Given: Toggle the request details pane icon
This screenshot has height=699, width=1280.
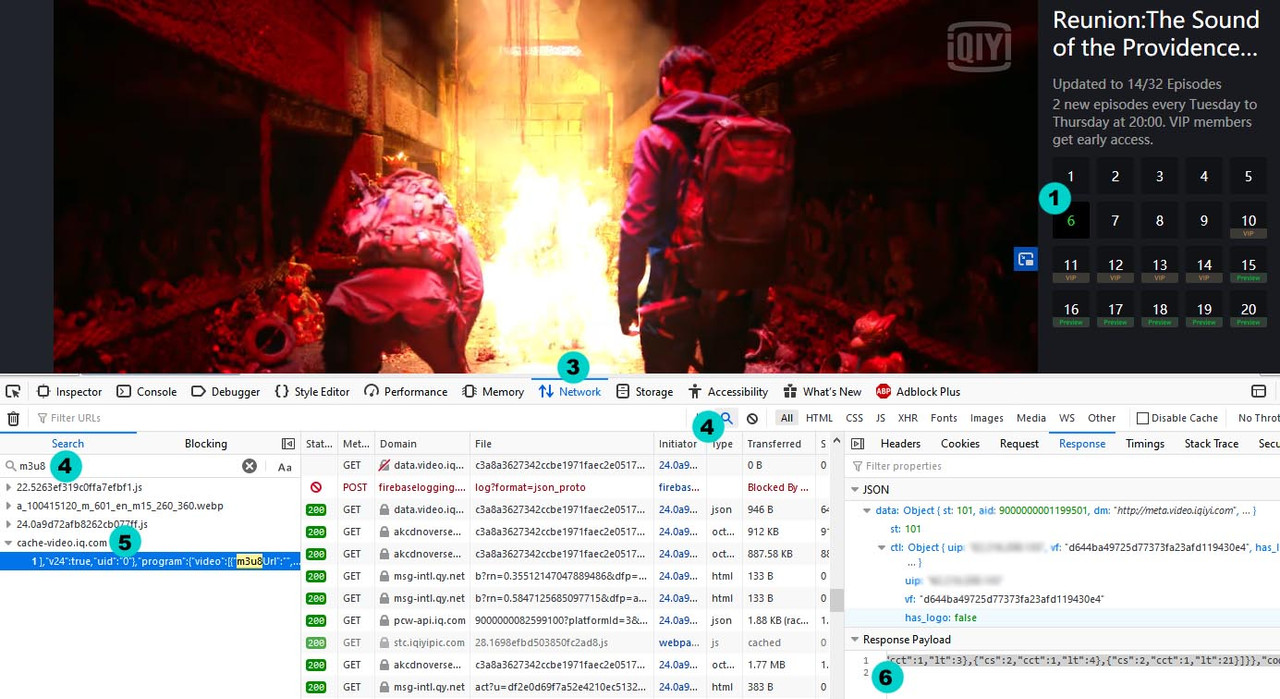Looking at the screenshot, I should [857, 444].
